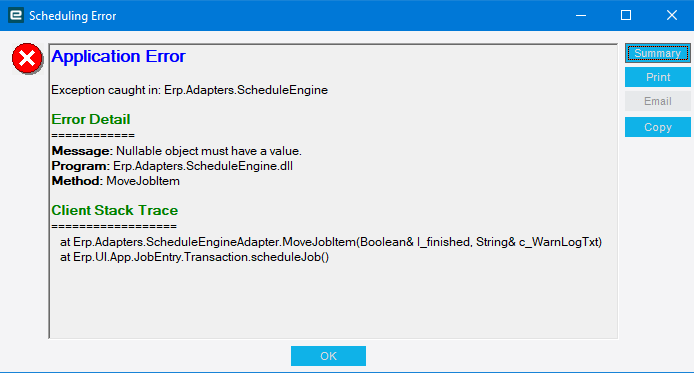Click the 'Exception caught in' line
The height and width of the screenshot is (373, 694).
point(189,90)
